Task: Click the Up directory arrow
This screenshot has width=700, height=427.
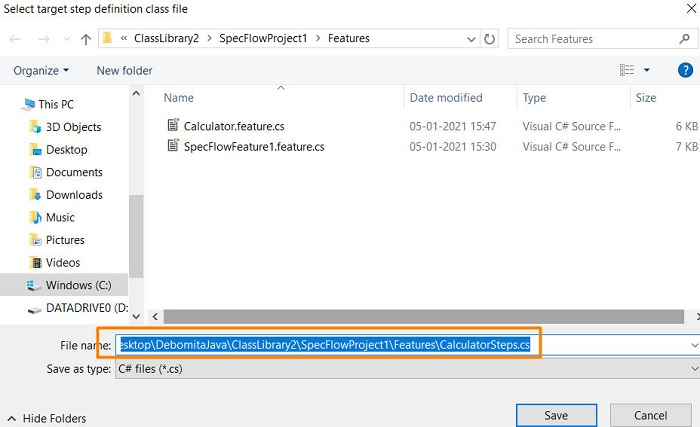Action: click(x=84, y=39)
